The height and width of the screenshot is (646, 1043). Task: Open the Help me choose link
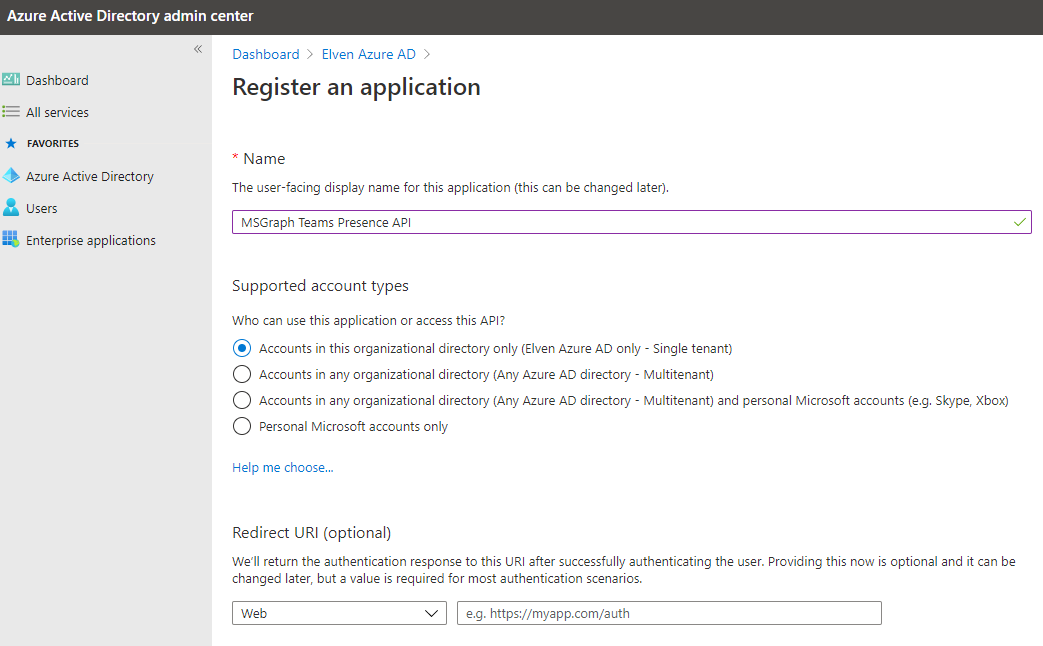283,468
